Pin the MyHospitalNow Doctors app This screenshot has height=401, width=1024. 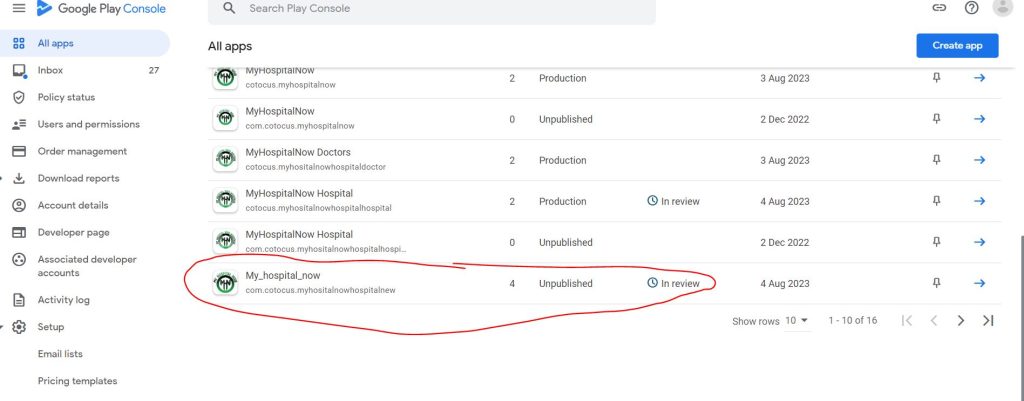937,160
